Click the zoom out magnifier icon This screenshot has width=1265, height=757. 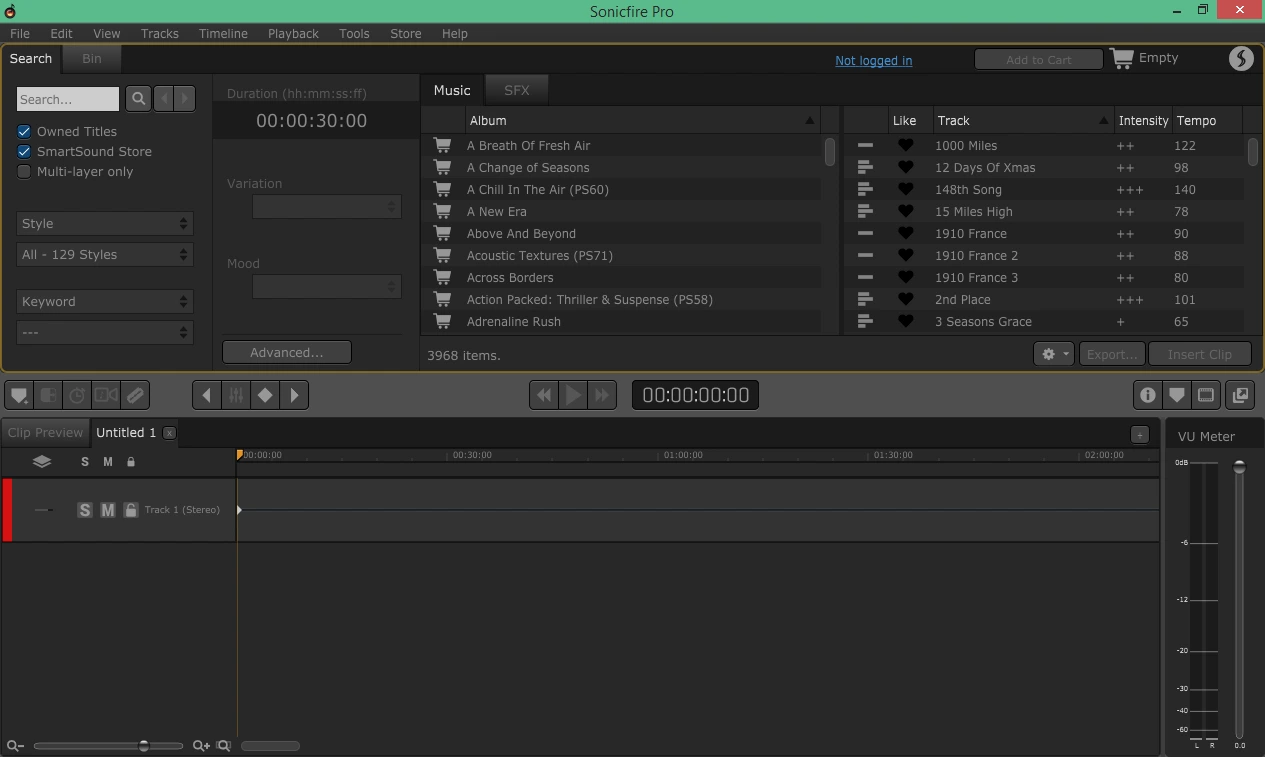14,745
